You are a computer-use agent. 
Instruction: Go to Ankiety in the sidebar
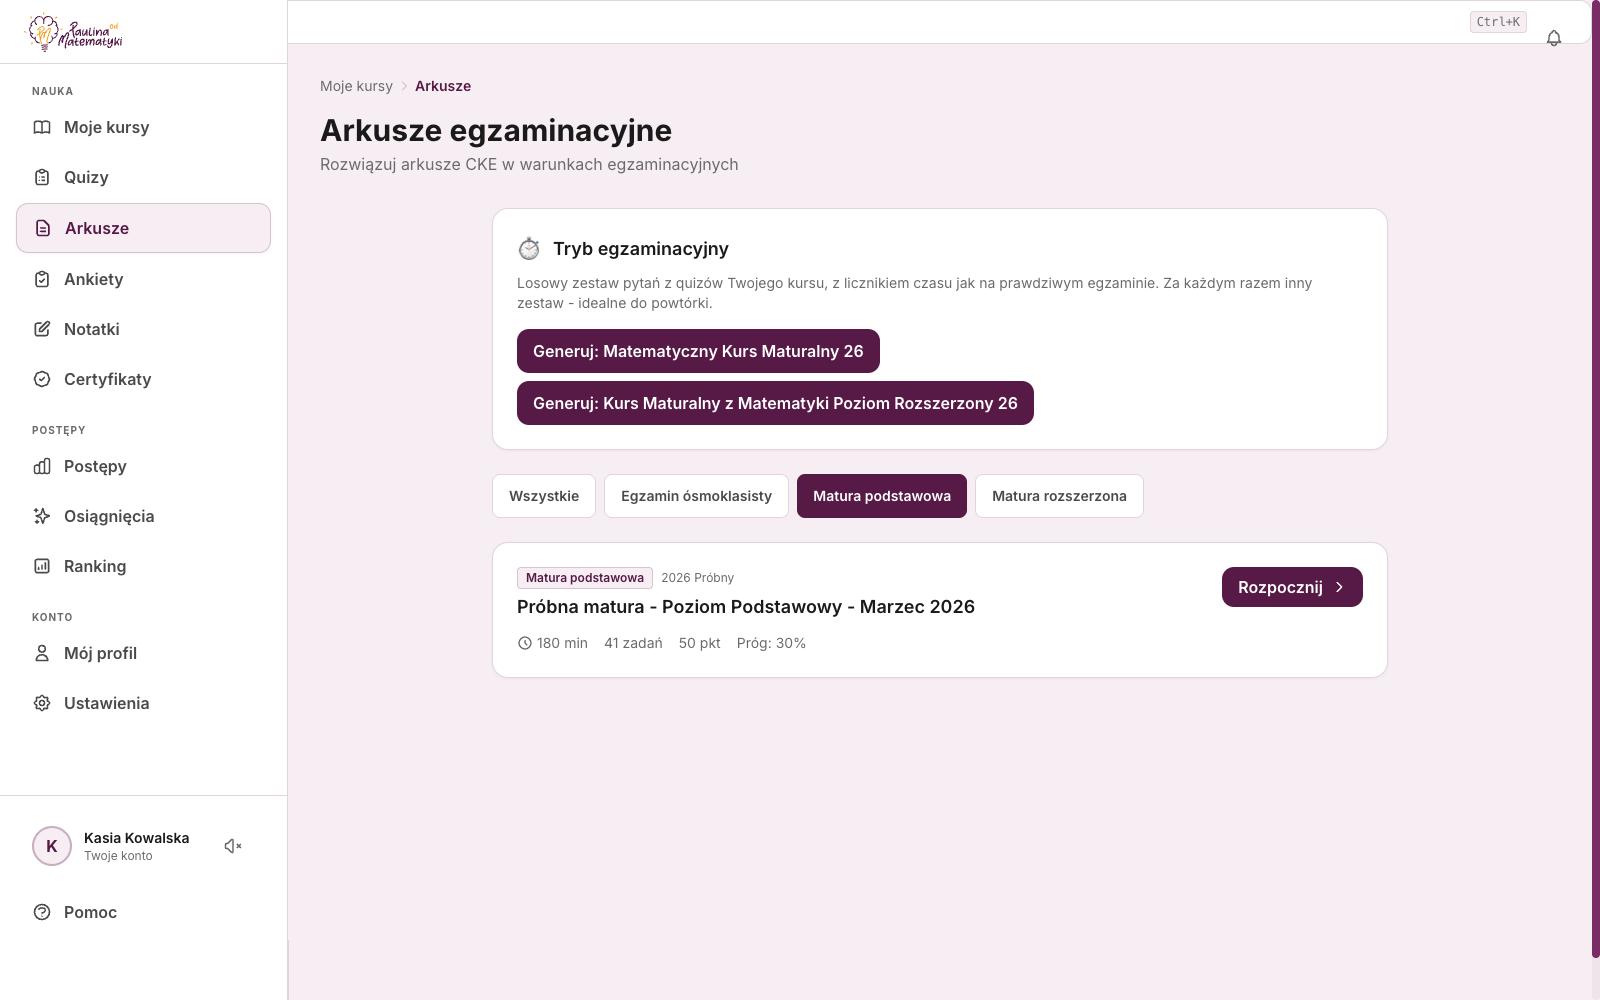(x=144, y=279)
